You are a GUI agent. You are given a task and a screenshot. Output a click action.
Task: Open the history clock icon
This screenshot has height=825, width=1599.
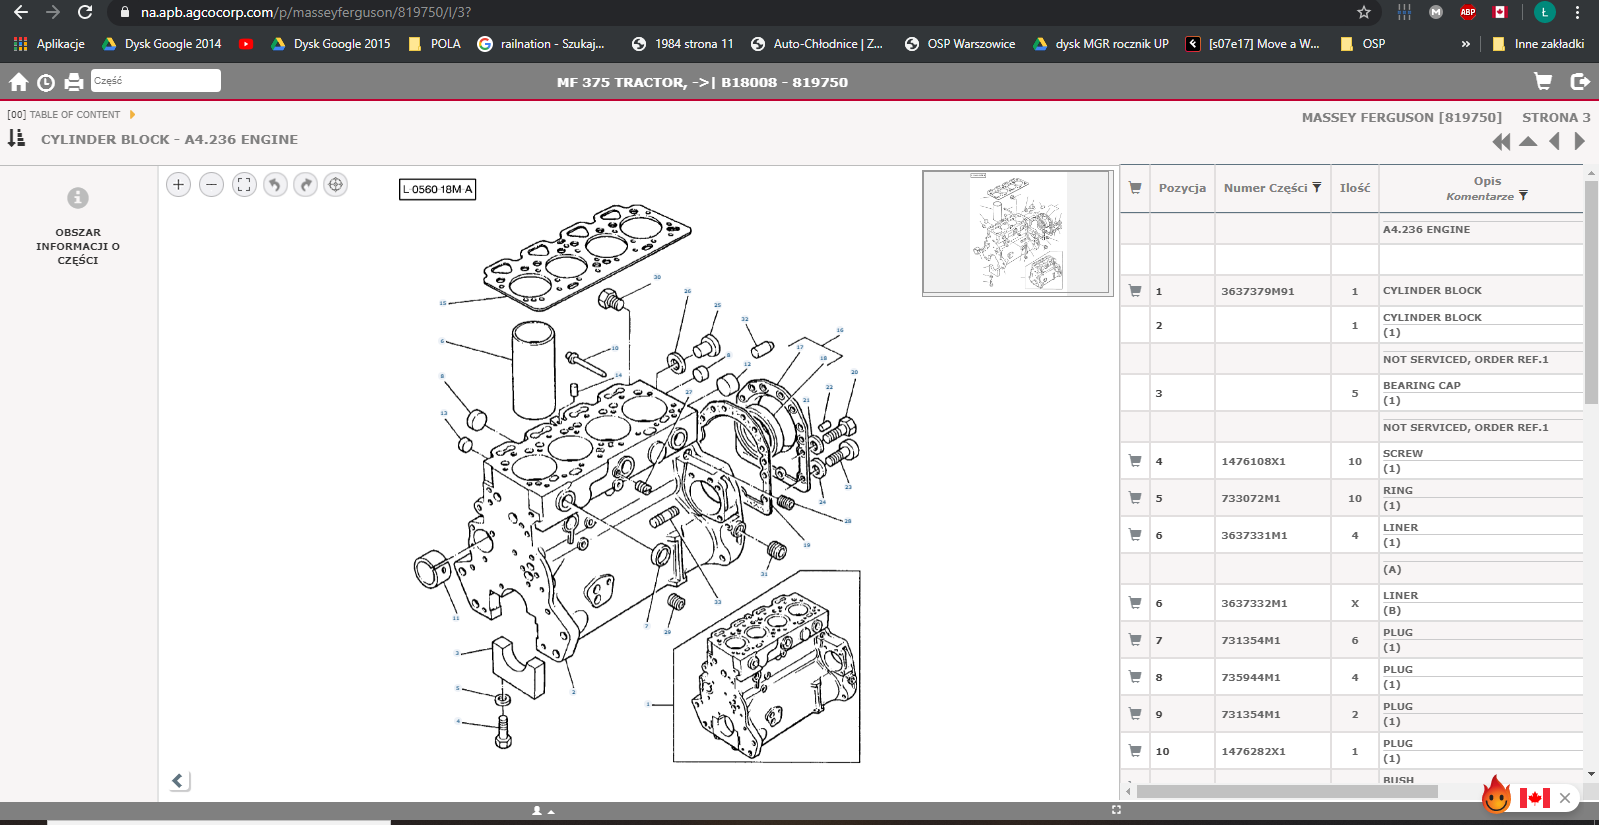pos(46,82)
